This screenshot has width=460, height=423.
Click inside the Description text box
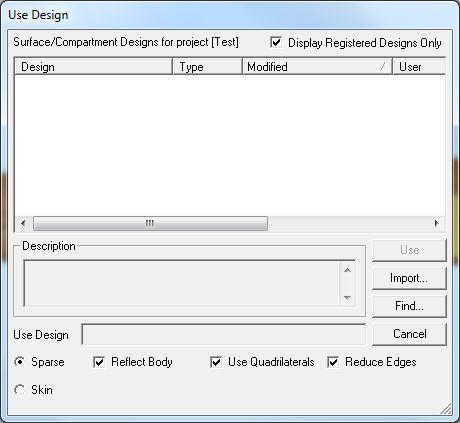(182, 284)
